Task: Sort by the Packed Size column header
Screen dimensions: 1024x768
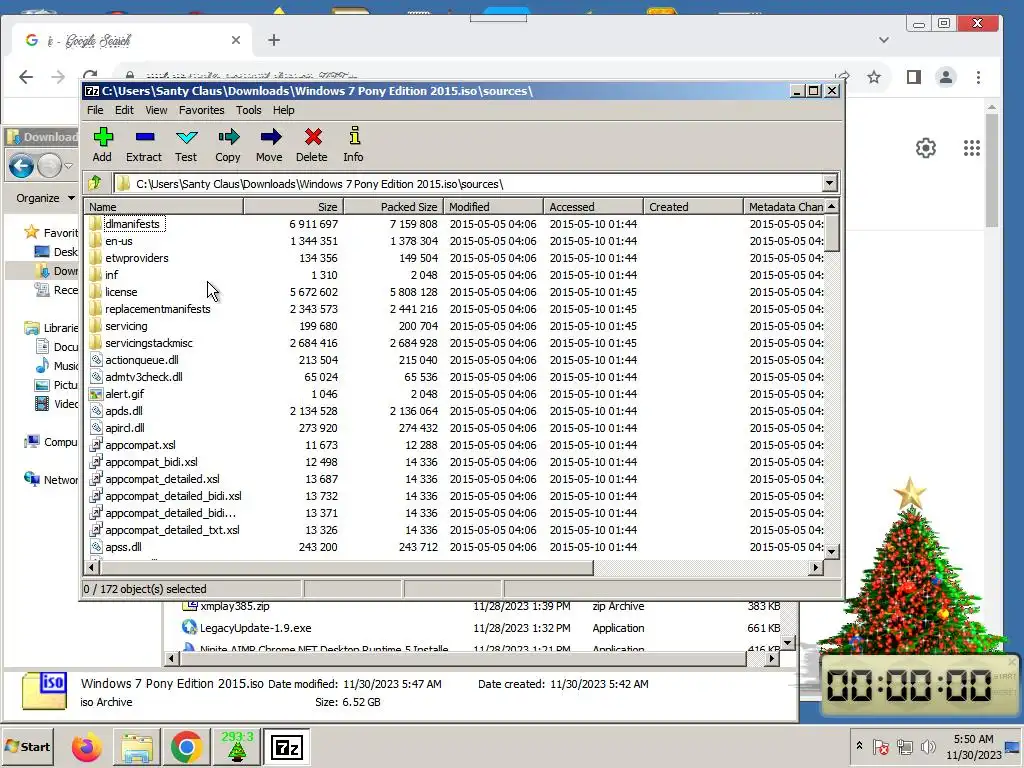Action: (394, 206)
